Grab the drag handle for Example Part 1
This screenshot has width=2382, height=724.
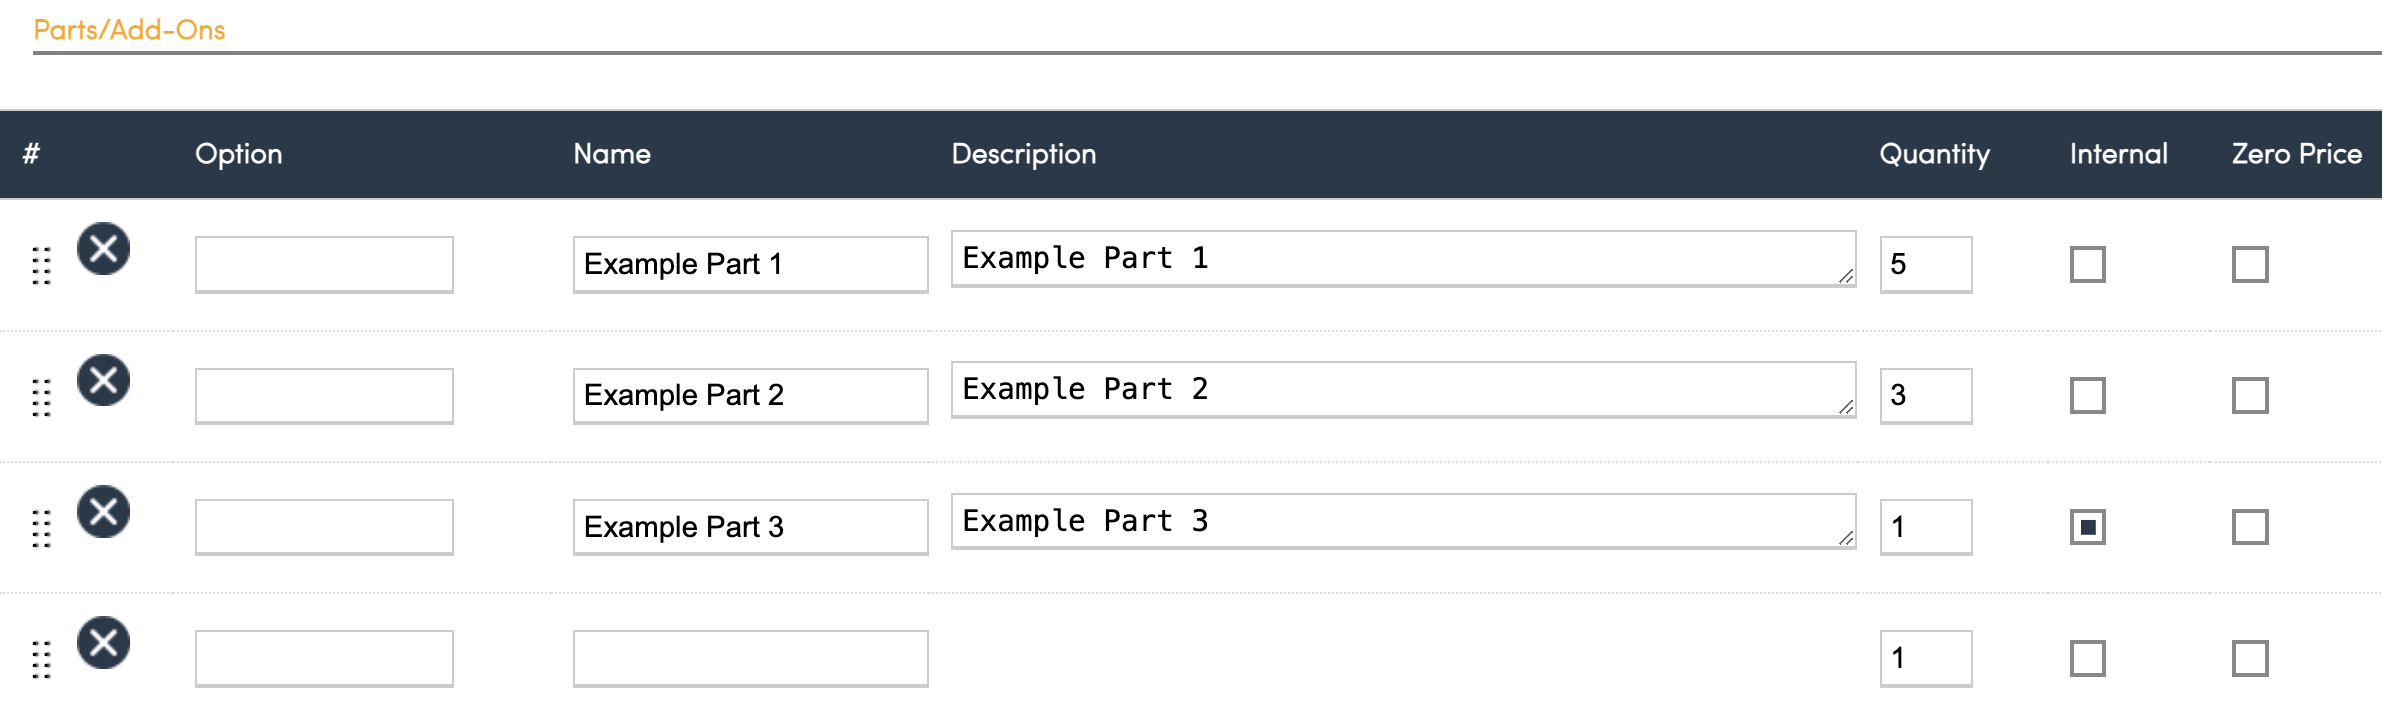pyautogui.click(x=41, y=265)
